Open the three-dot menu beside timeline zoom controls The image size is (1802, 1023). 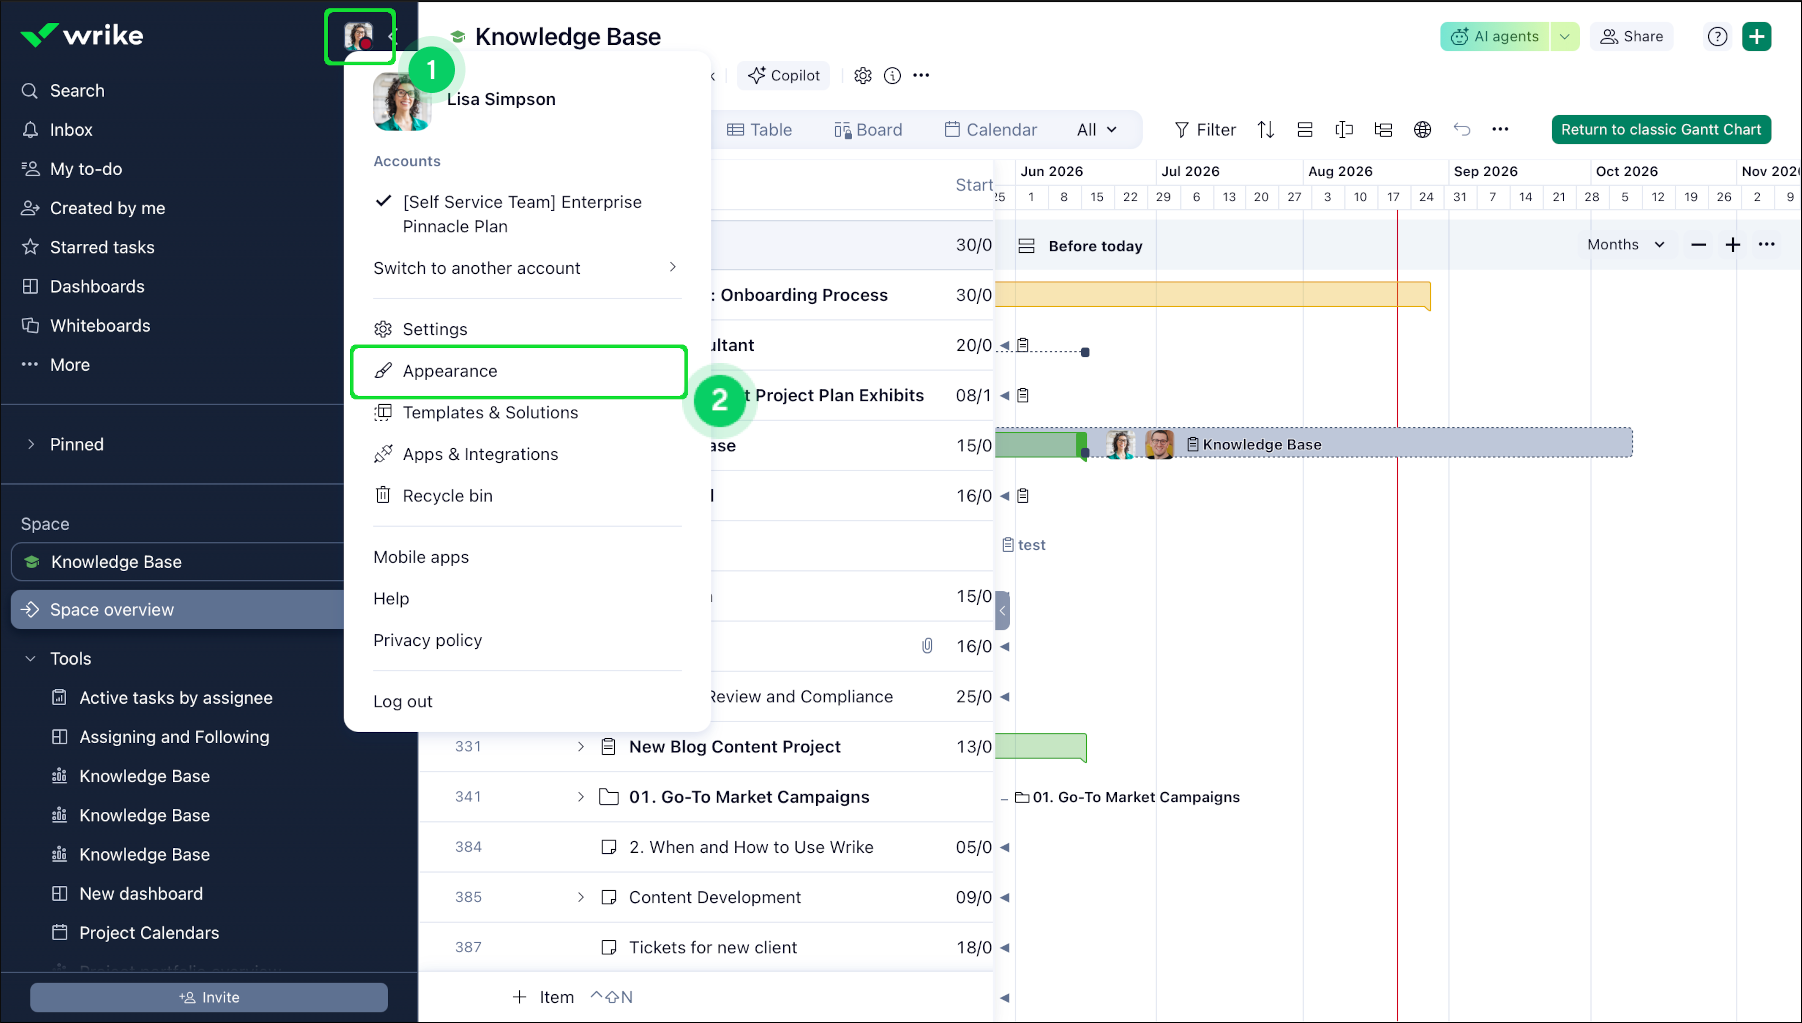click(1767, 245)
